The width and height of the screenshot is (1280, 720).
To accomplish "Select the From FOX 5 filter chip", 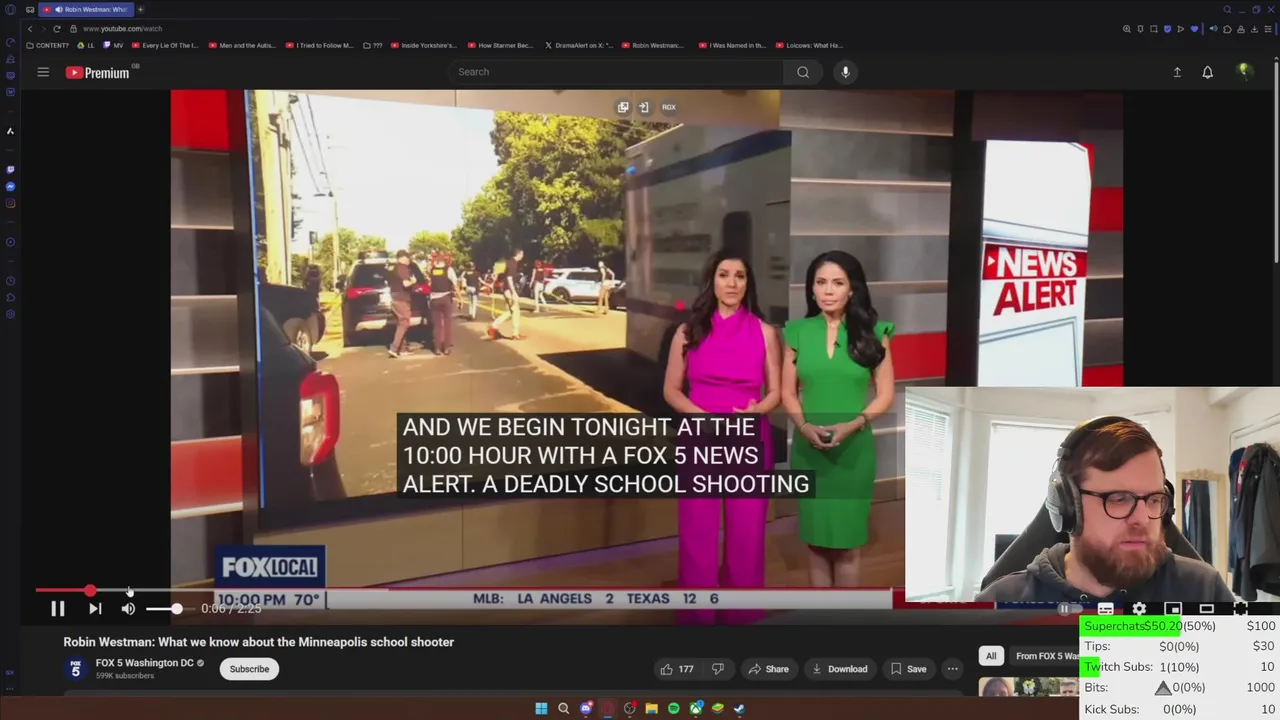I will 1046,656.
